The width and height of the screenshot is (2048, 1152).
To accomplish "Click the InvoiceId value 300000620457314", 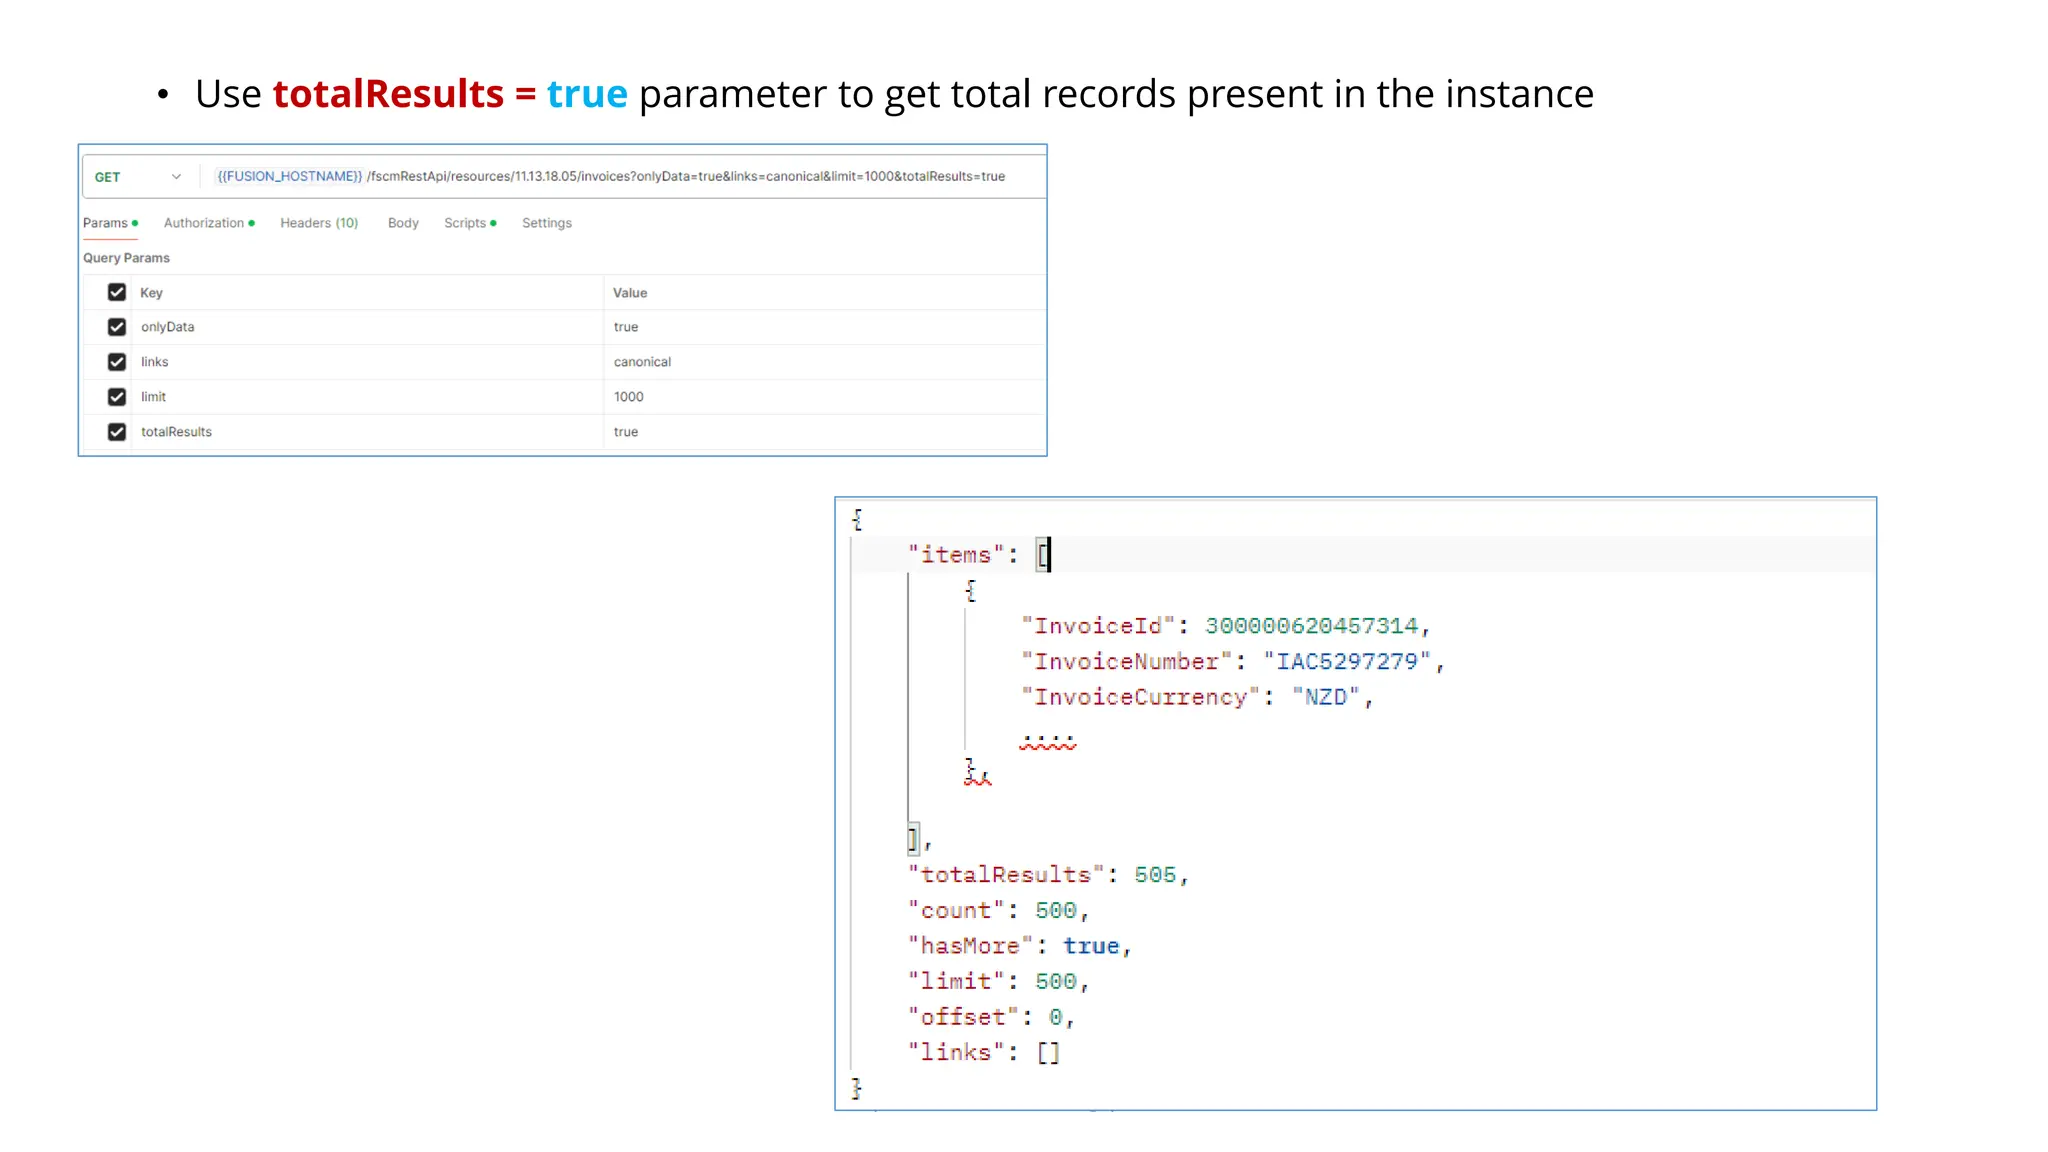I will [x=1311, y=626].
